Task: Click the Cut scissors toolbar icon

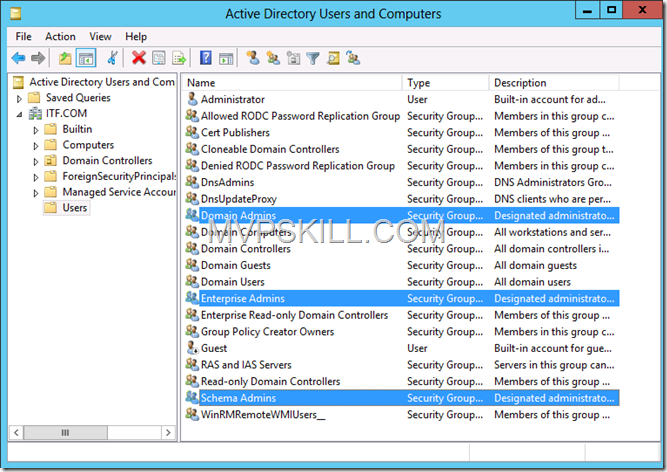Action: click(x=113, y=58)
